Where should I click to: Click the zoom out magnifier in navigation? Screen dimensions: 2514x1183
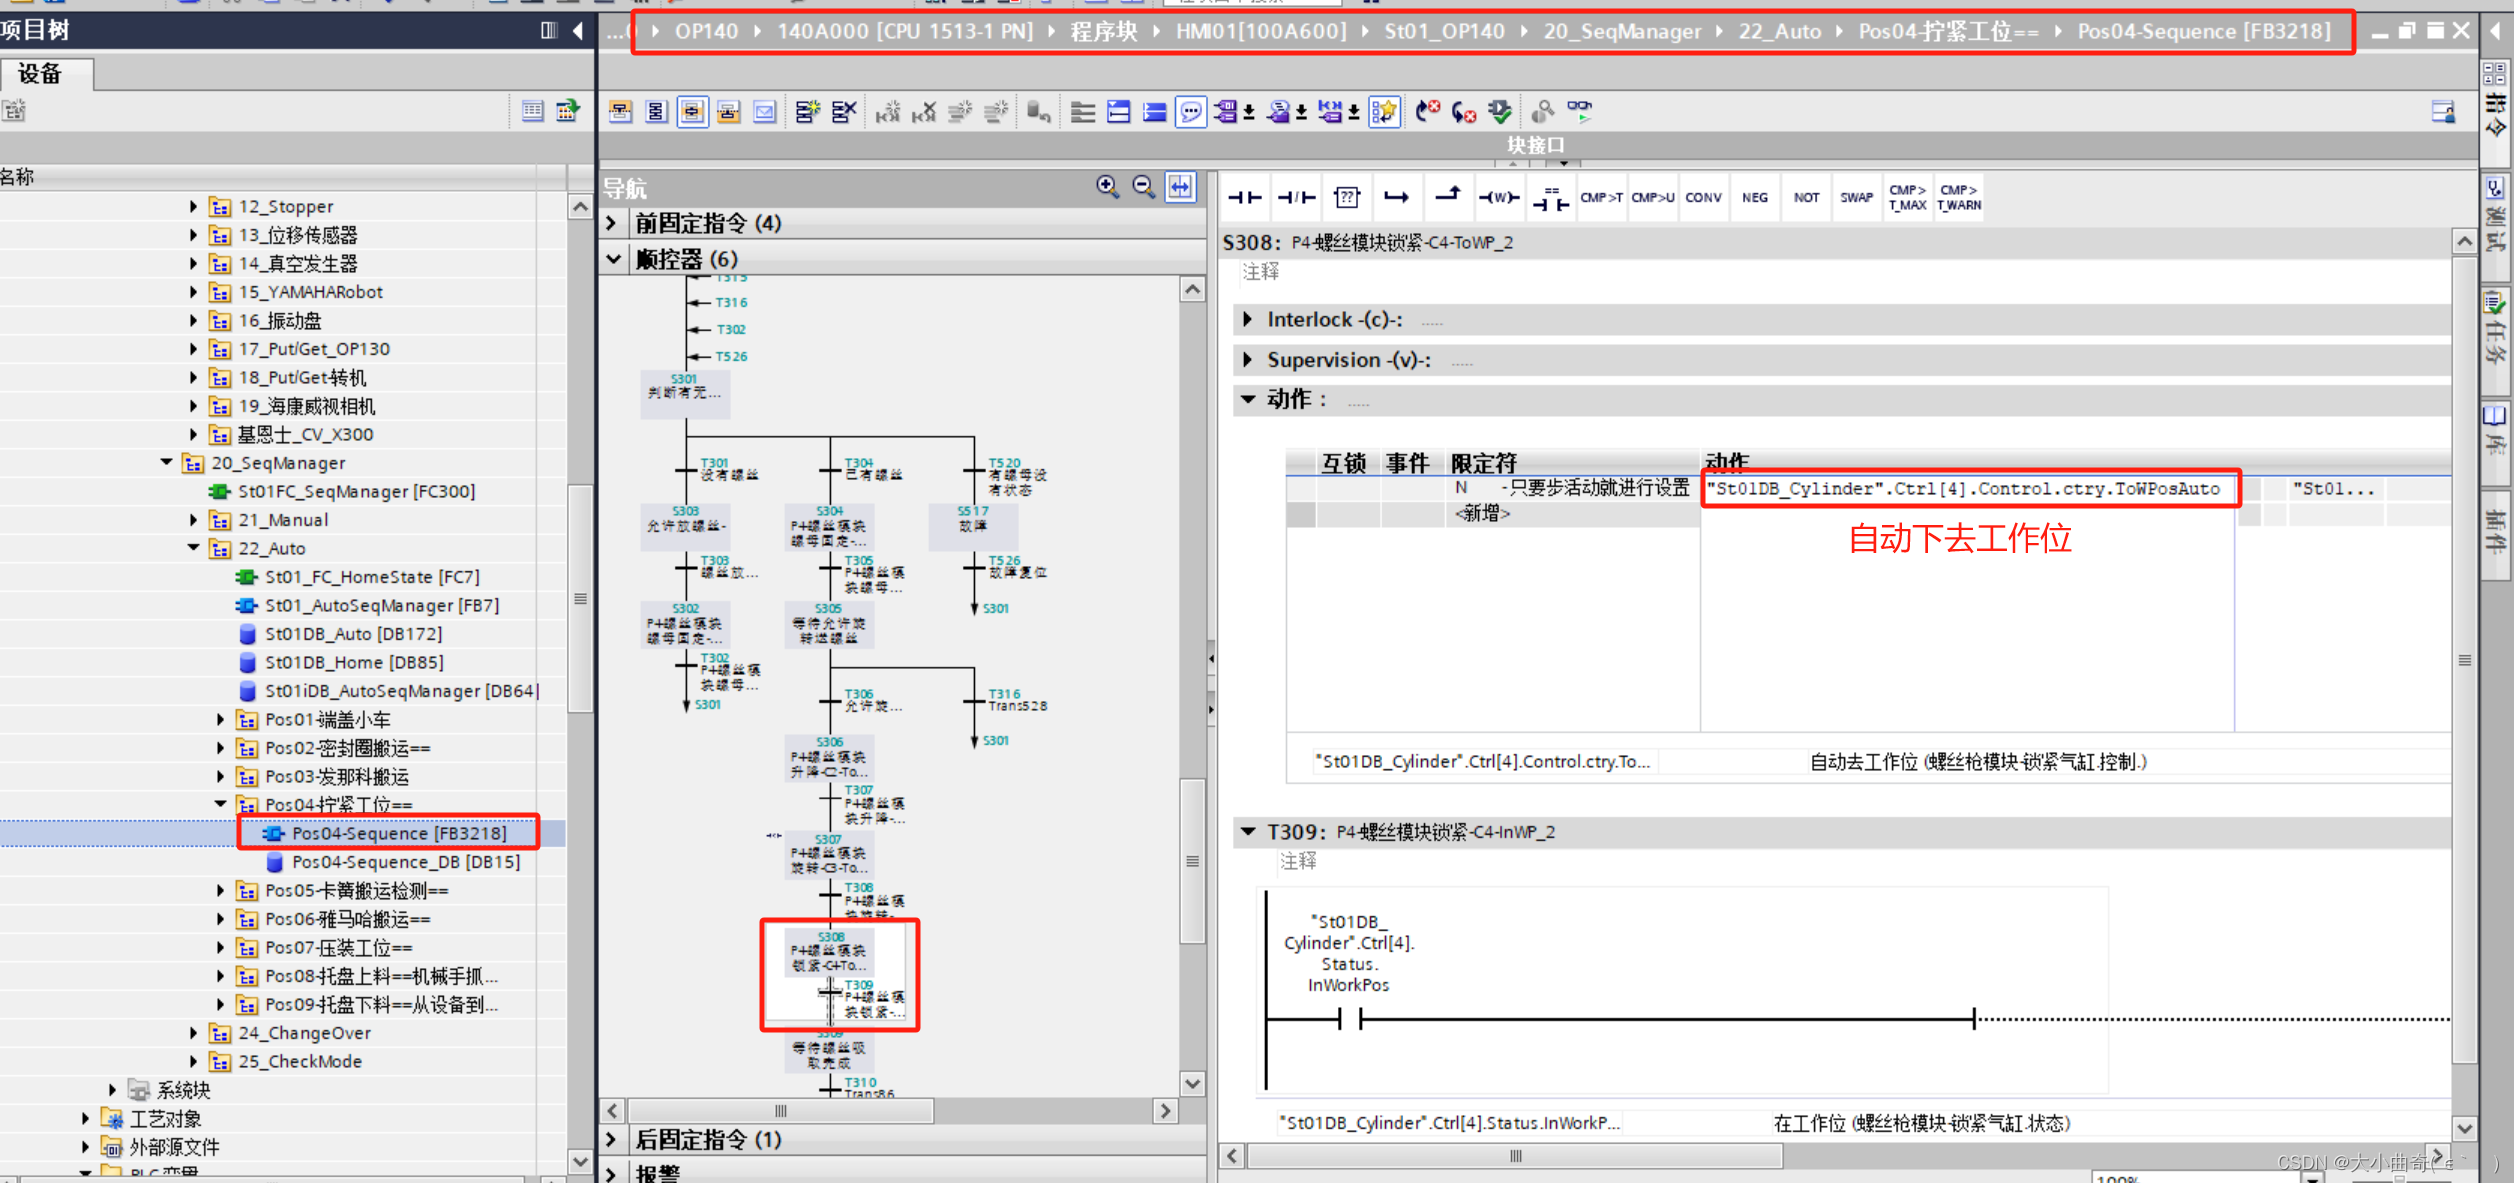[1143, 187]
